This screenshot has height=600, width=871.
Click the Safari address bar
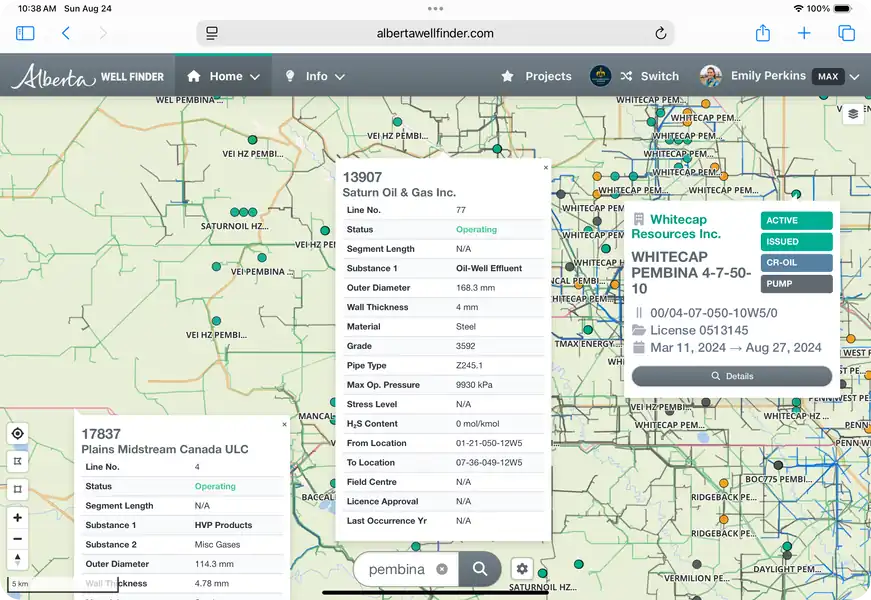(435, 33)
